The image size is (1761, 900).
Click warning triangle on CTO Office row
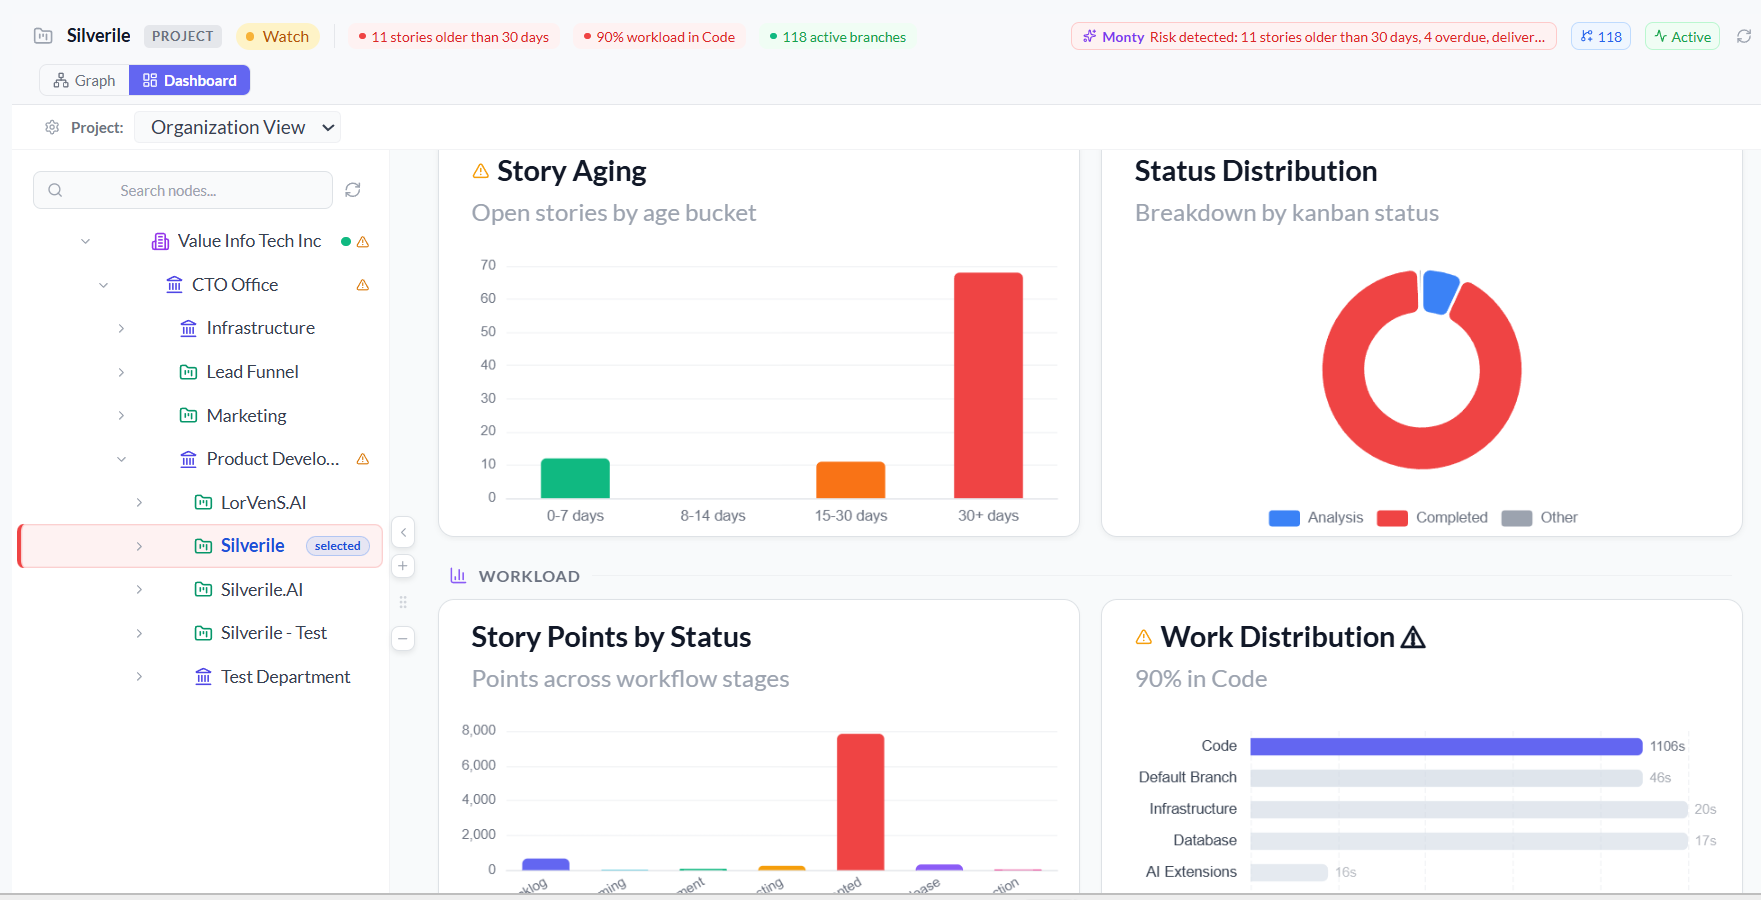click(363, 285)
